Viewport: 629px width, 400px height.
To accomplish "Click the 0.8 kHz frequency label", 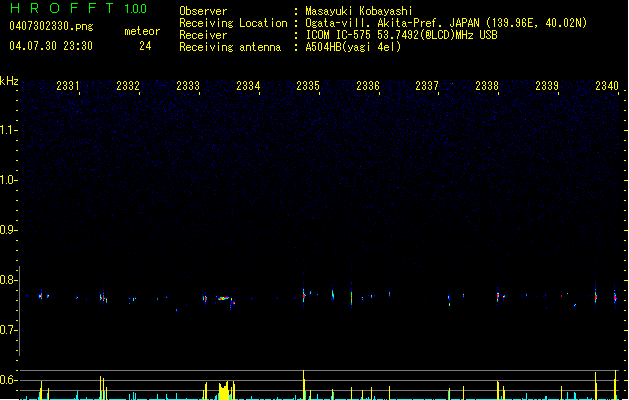I will [x=8, y=280].
